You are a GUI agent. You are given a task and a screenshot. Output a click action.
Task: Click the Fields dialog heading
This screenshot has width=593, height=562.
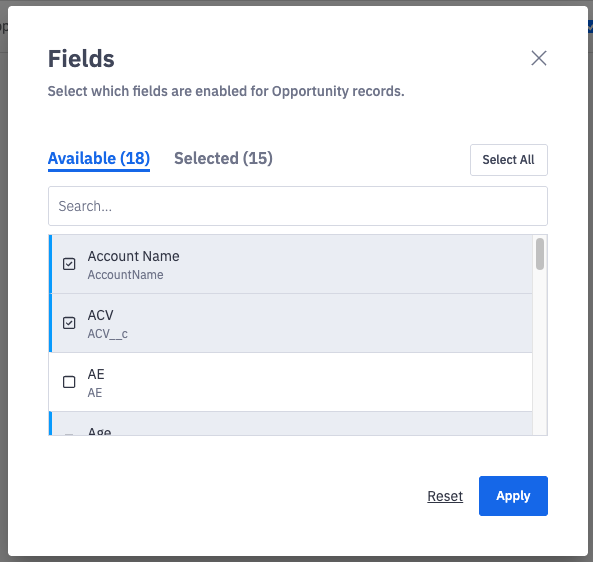pos(81,59)
